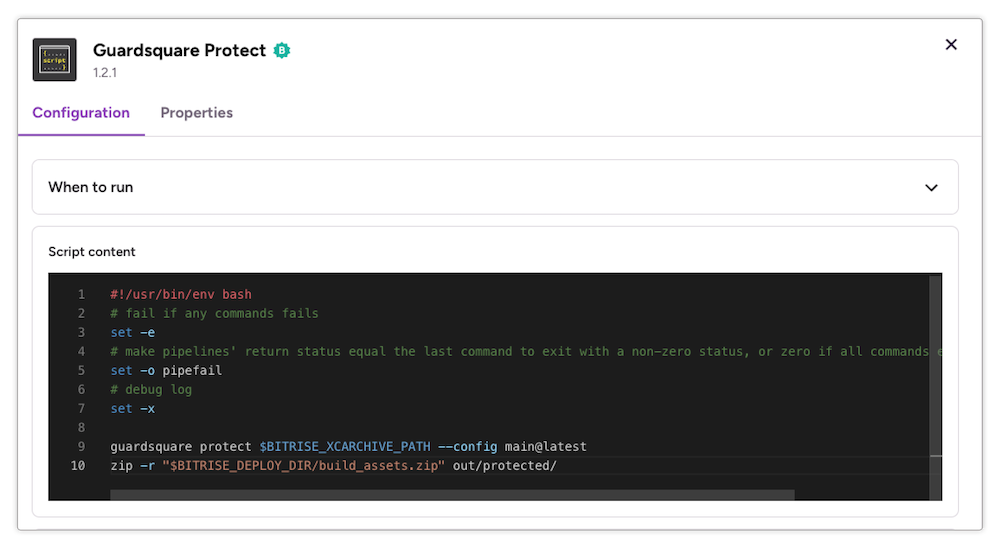The height and width of the screenshot is (548, 1000).
Task: Switch to the Properties tab
Action: pos(196,113)
